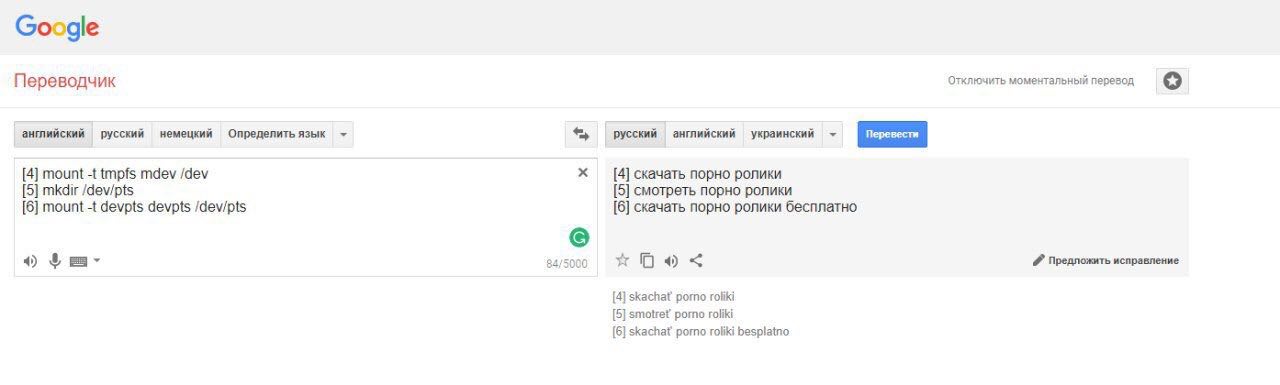Swap source and target languages

[x=581, y=134]
